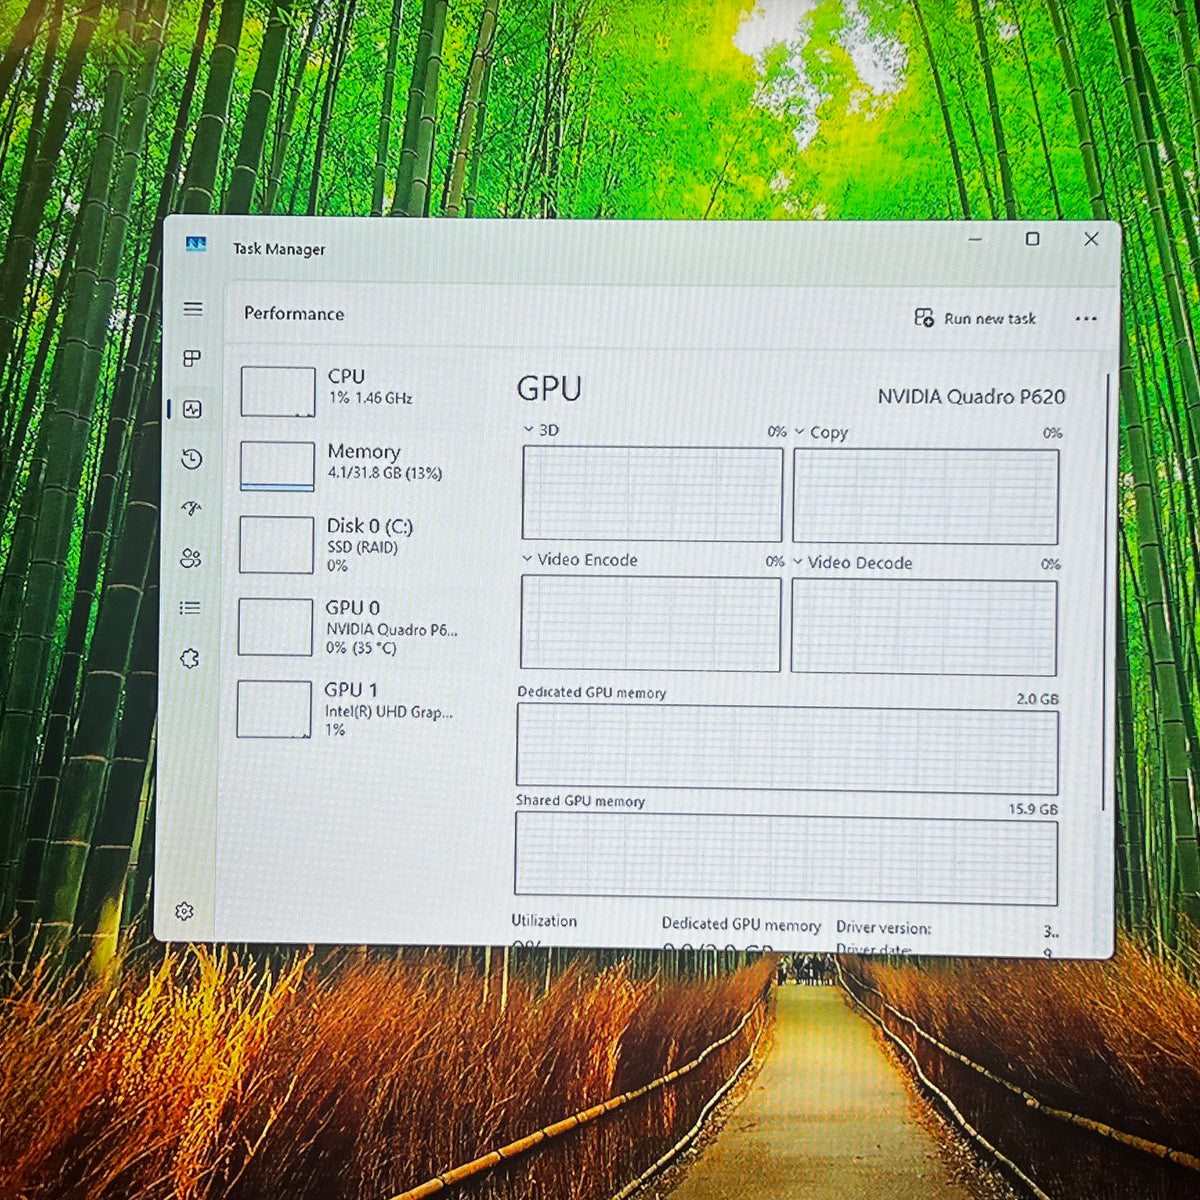
Task: Click the Driver version label
Action: (883, 928)
